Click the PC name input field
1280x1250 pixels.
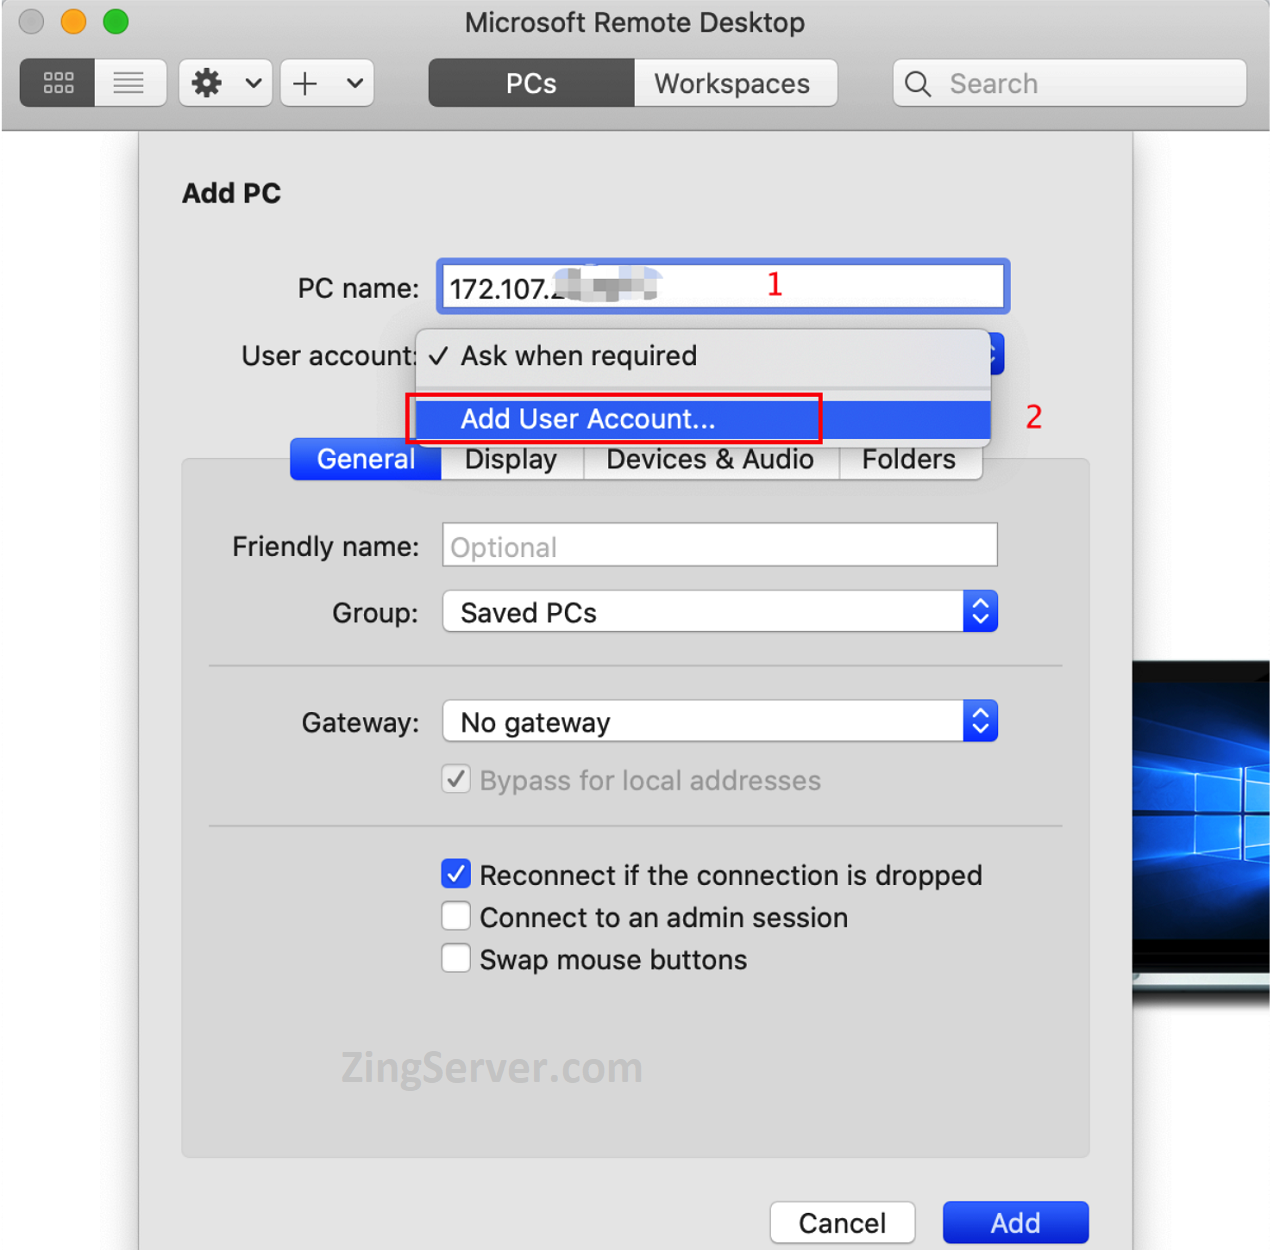click(723, 287)
